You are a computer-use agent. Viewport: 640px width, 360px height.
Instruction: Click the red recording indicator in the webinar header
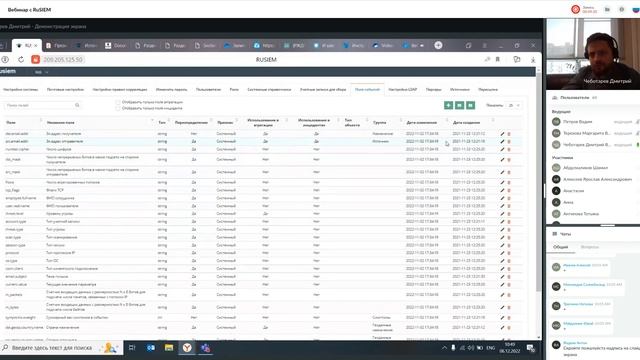click(576, 9)
